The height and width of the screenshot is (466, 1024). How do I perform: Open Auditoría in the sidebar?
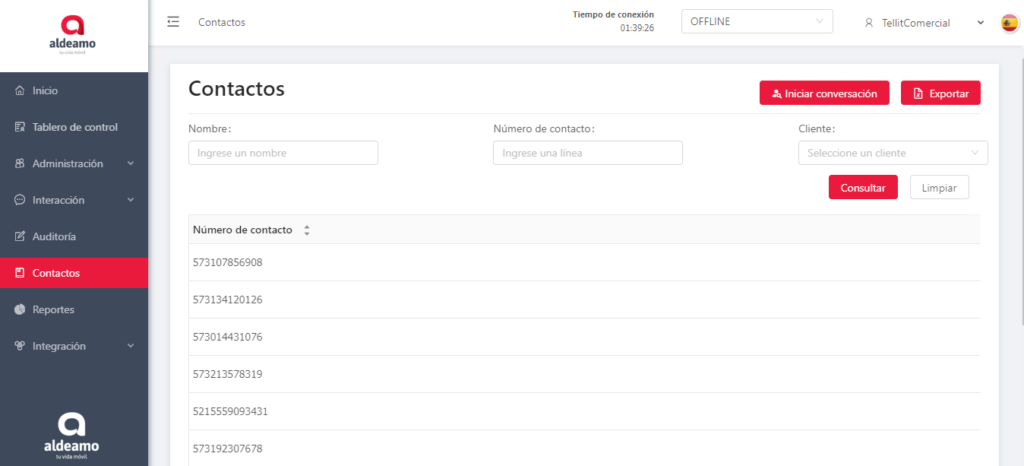pos(74,237)
